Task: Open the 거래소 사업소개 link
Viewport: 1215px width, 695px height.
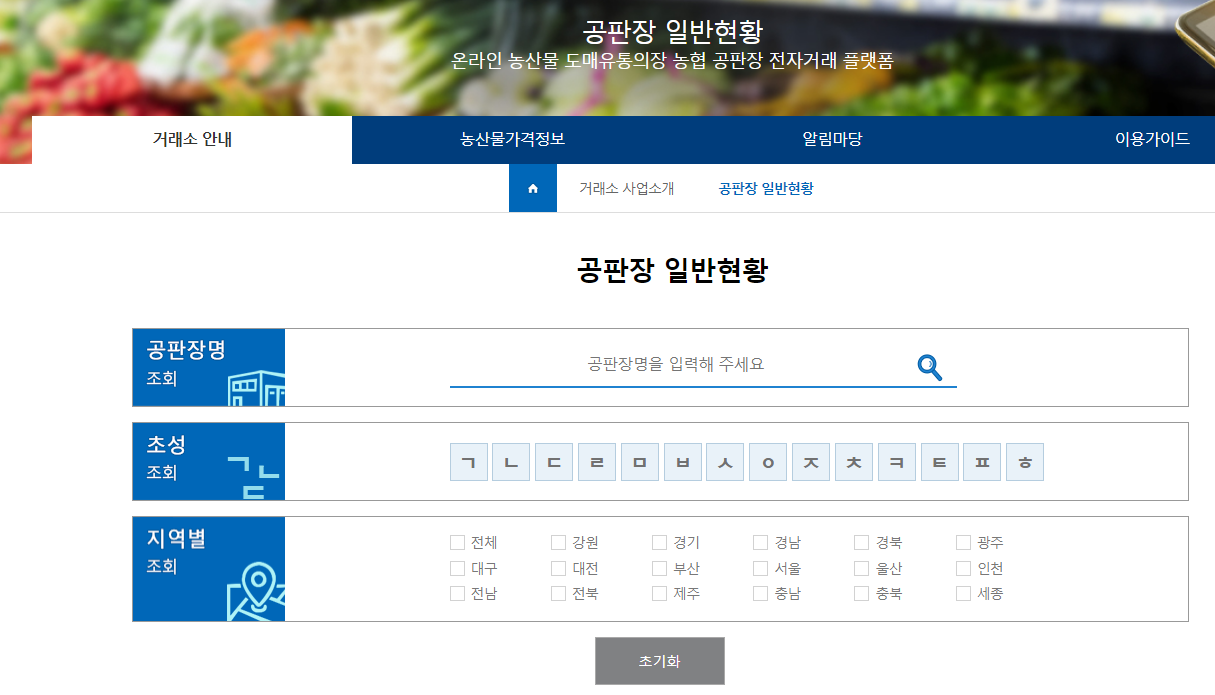Action: pos(625,187)
